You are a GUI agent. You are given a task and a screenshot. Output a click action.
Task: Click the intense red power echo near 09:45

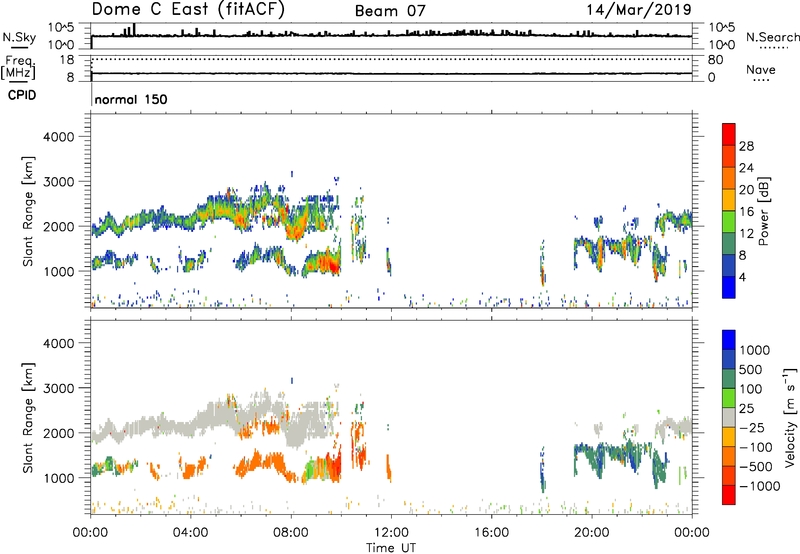click(332, 264)
